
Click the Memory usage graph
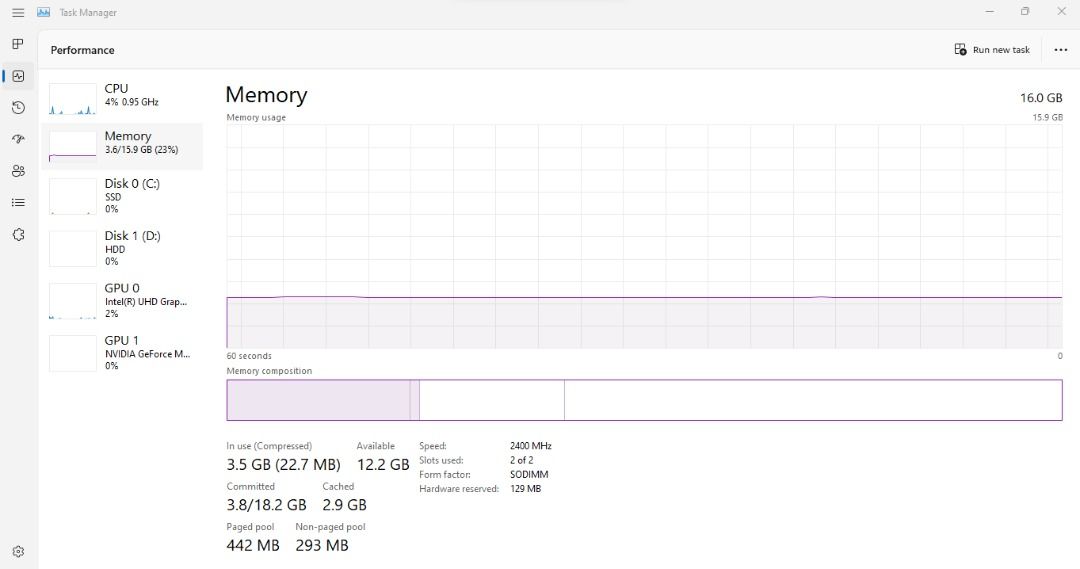click(644, 236)
